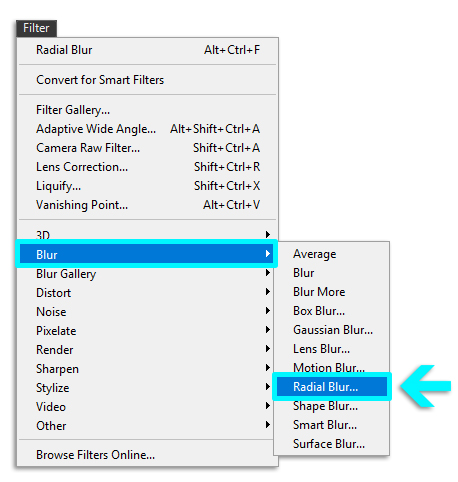Open Camera Raw Filter

pyautogui.click(x=148, y=148)
